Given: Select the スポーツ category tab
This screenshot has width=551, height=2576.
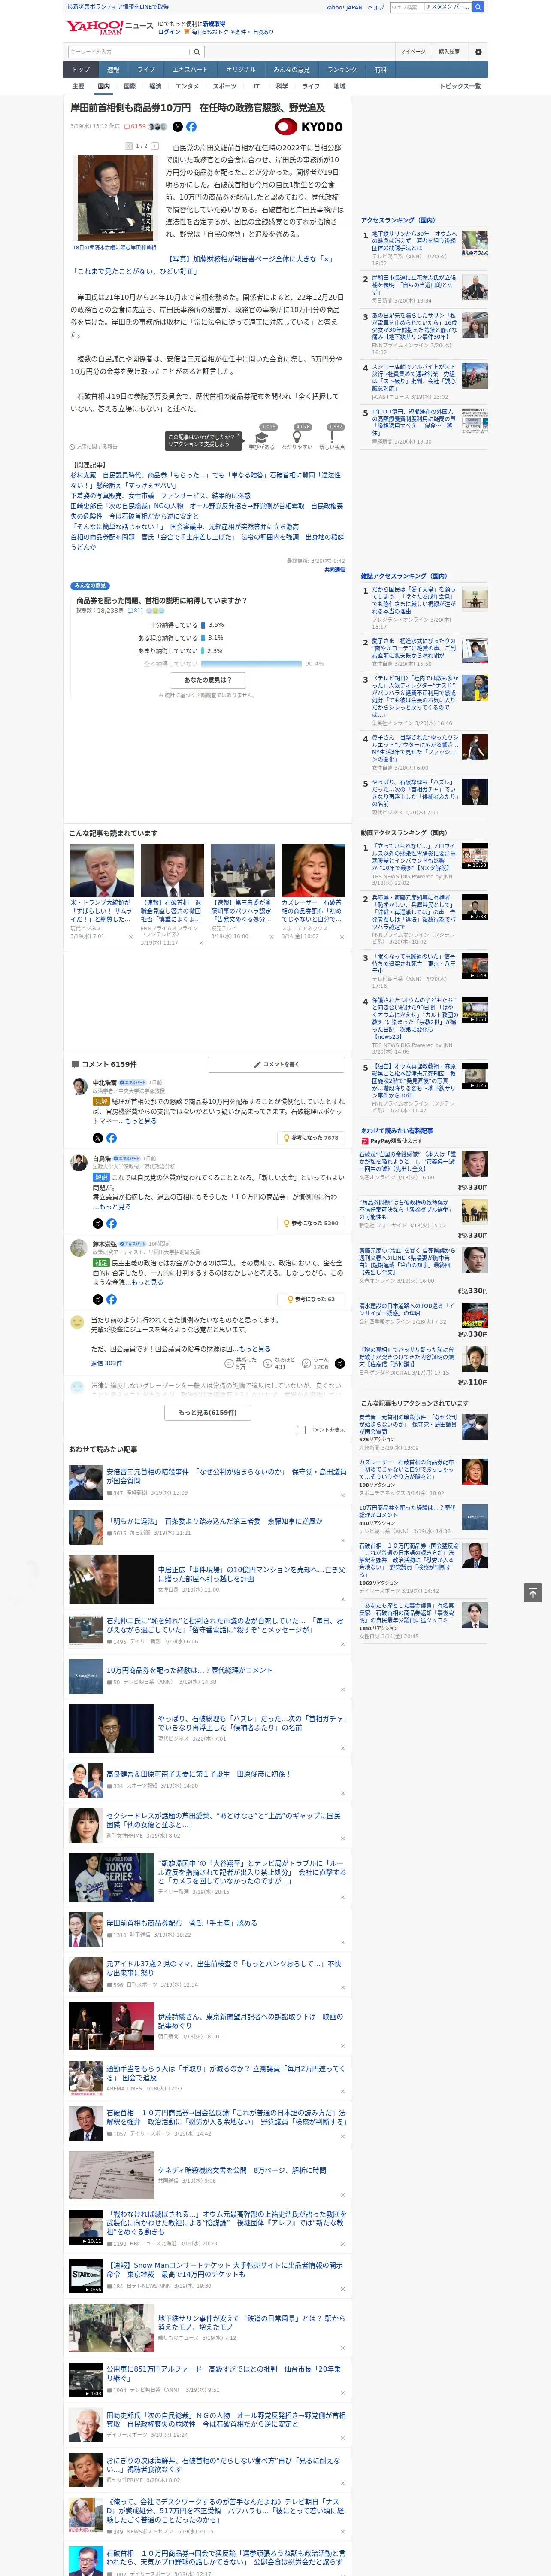Looking at the screenshot, I should pyautogui.click(x=225, y=86).
